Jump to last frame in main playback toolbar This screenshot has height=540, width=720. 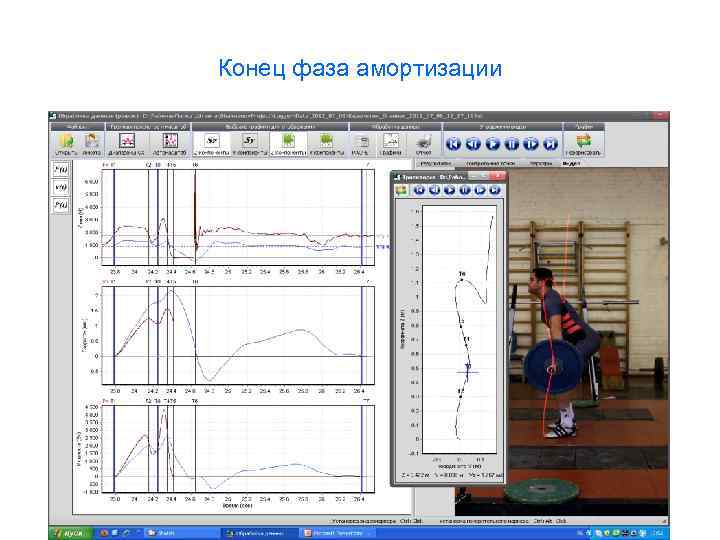pos(550,144)
